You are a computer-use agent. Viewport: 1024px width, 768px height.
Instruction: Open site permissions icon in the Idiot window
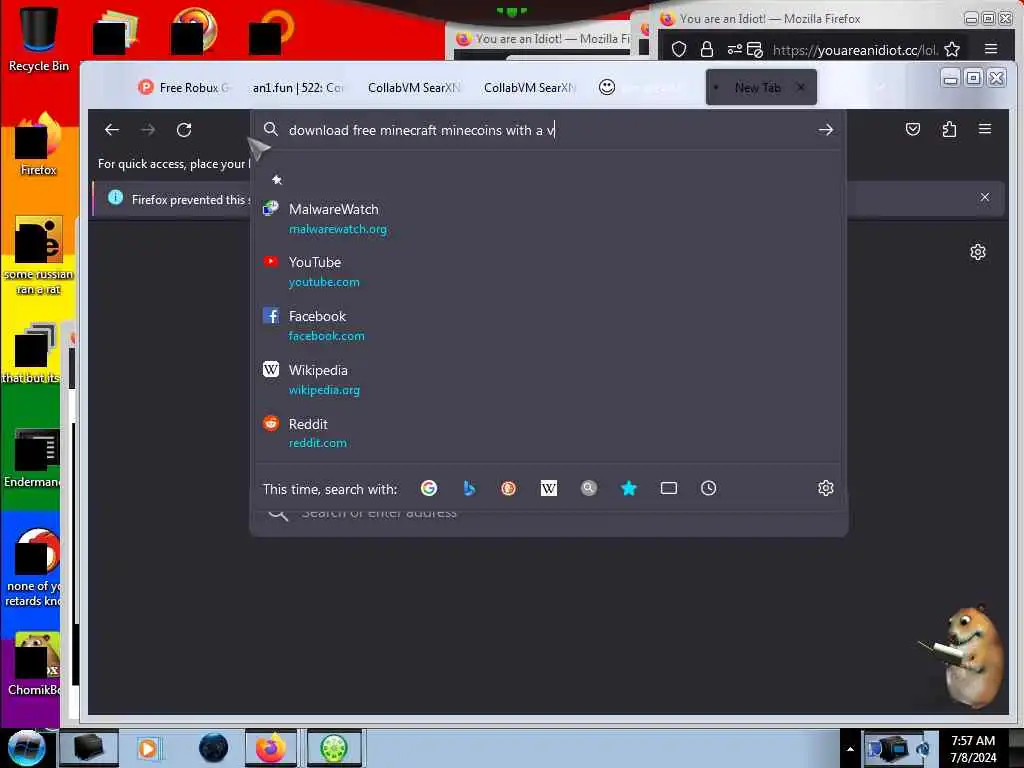pyautogui.click(x=735, y=50)
